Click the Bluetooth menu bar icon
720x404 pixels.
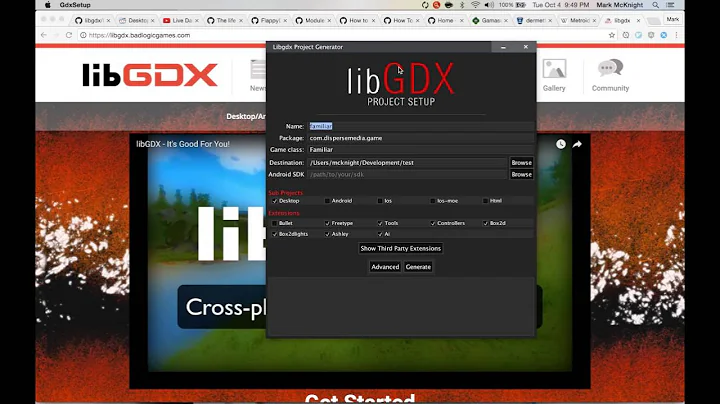(462, 5)
